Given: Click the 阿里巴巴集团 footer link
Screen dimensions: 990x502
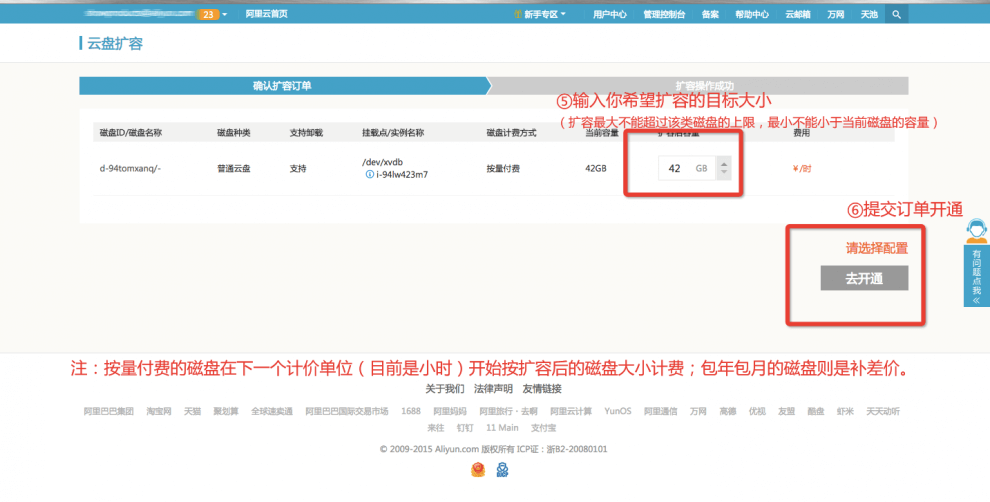Looking at the screenshot, I should click(x=109, y=412).
